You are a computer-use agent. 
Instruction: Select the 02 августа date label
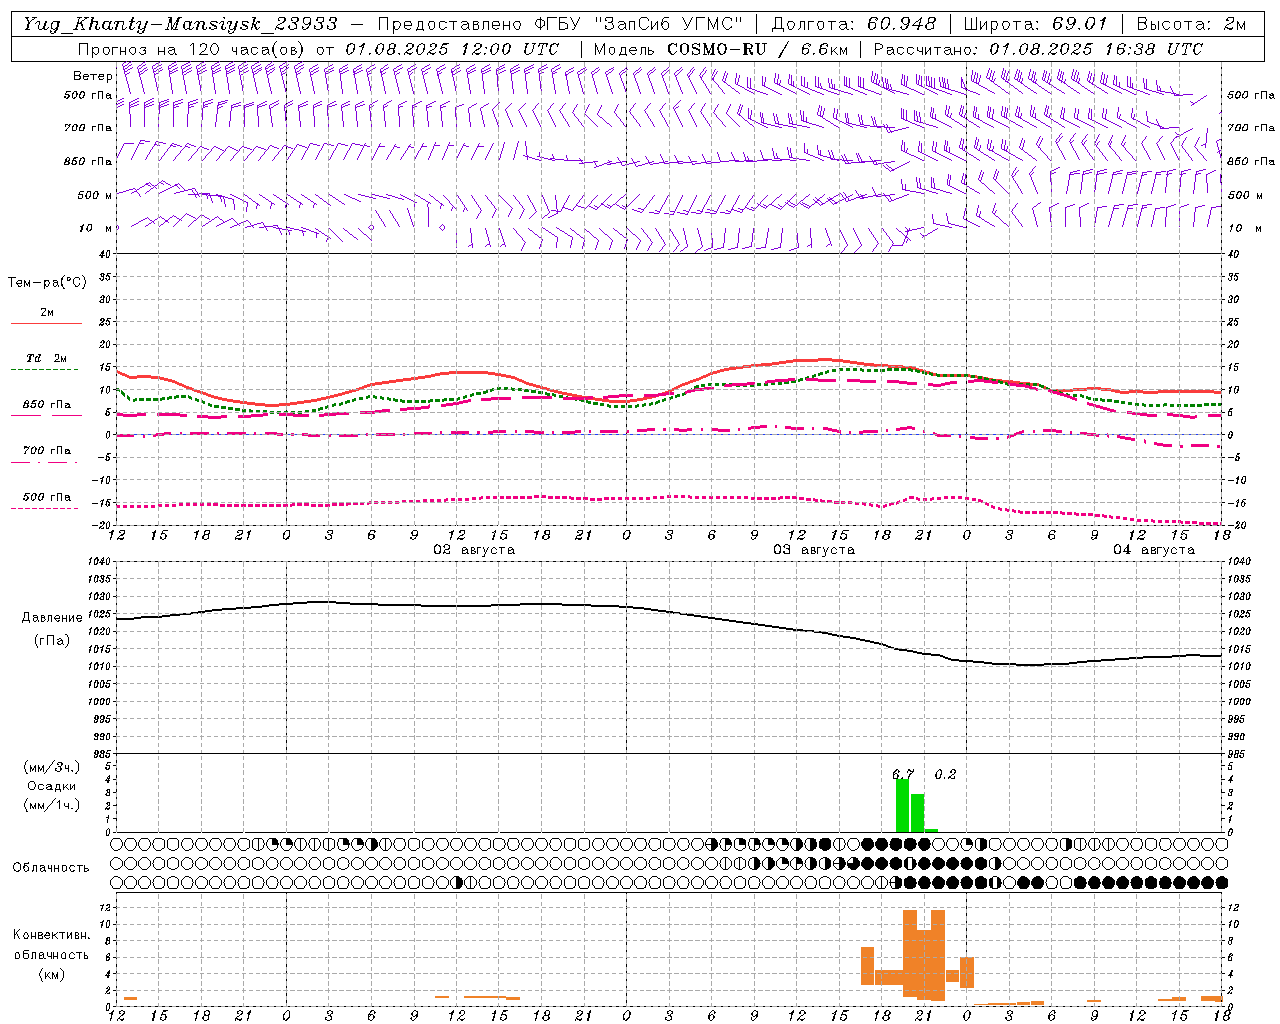[474, 550]
